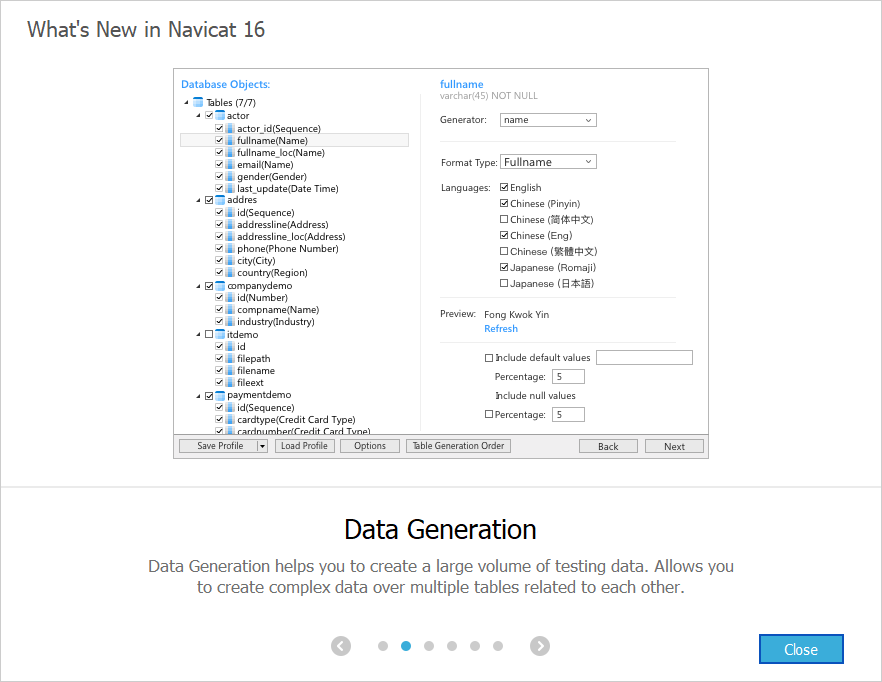882x682 pixels.
Task: Go to previous slide with left arrow
Action: 341,646
